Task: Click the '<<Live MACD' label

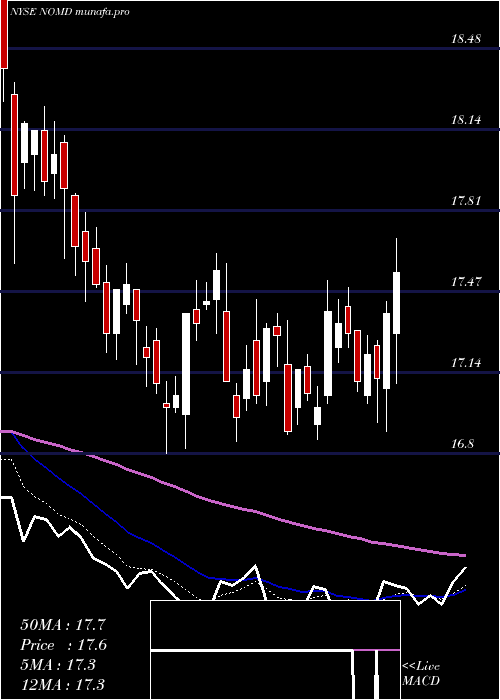Action: pyautogui.click(x=421, y=674)
